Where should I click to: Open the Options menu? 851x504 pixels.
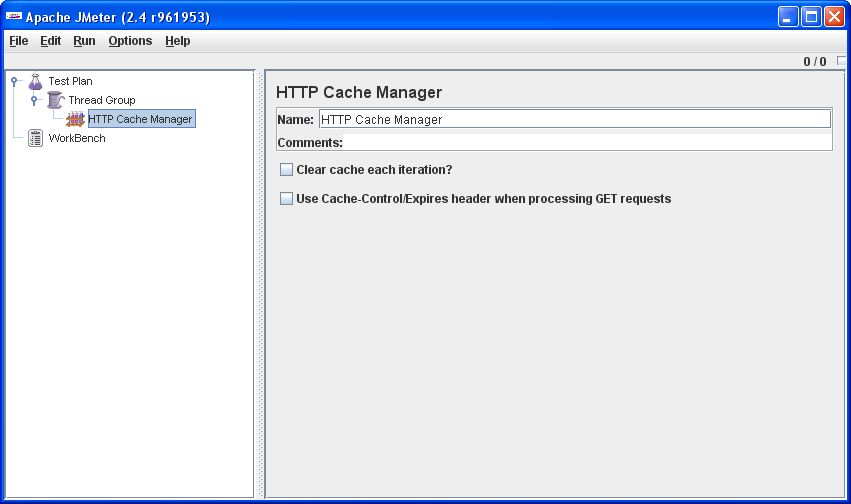[130, 41]
